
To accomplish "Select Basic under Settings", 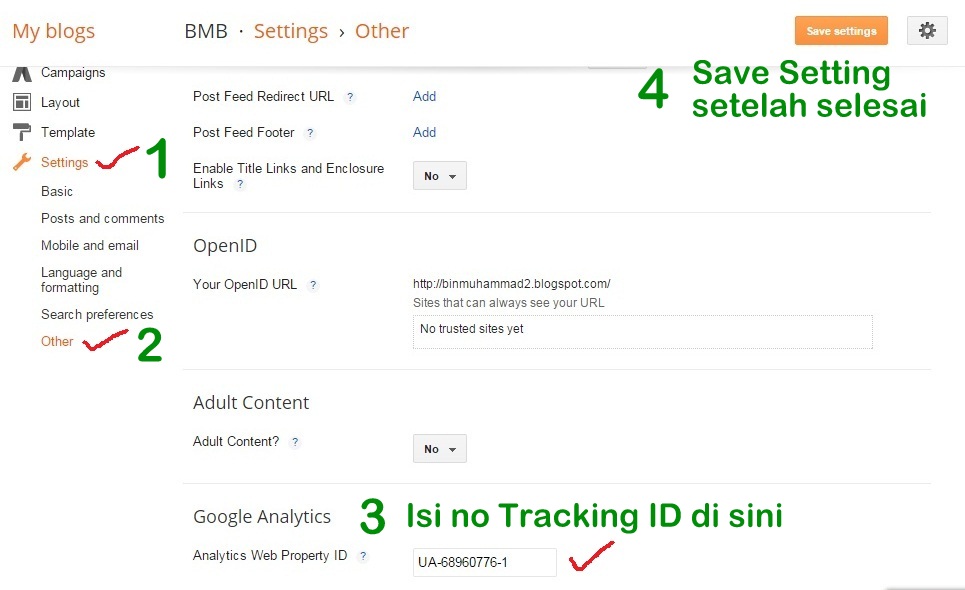I will [x=57, y=191].
